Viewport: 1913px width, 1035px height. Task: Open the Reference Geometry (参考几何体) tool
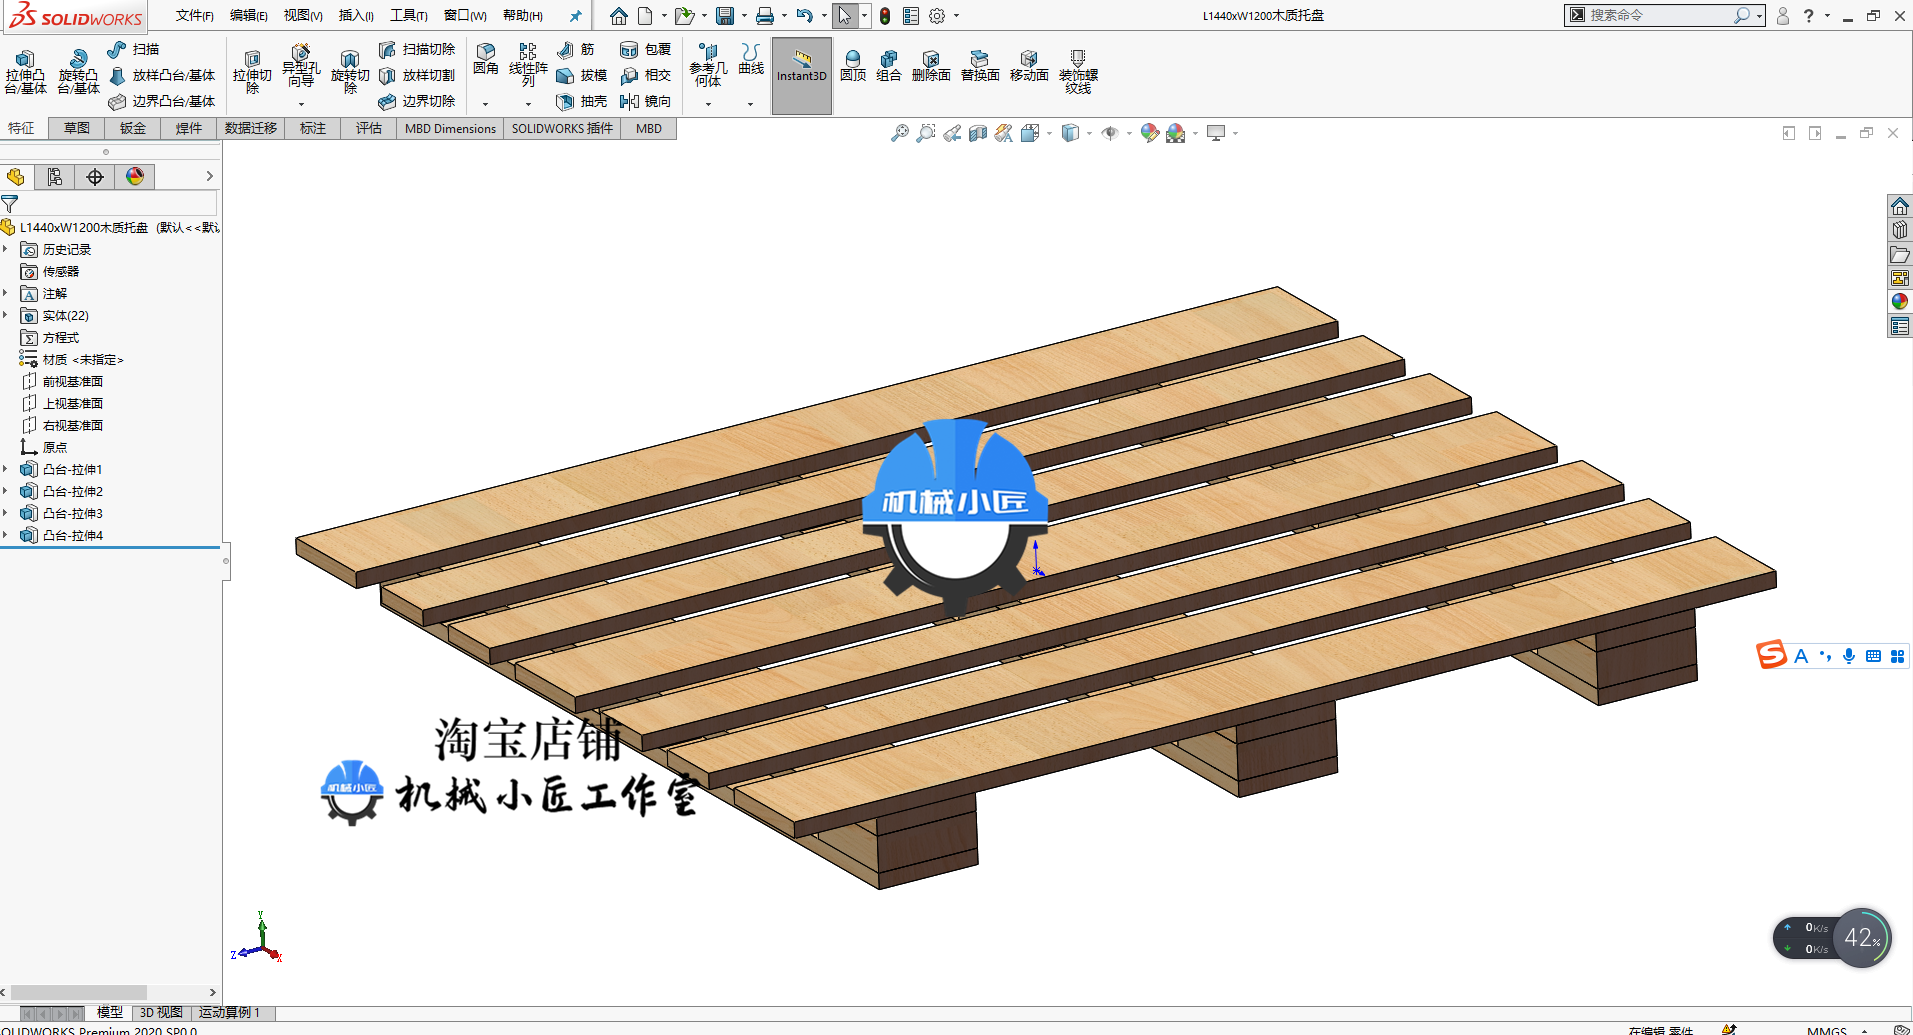click(708, 65)
